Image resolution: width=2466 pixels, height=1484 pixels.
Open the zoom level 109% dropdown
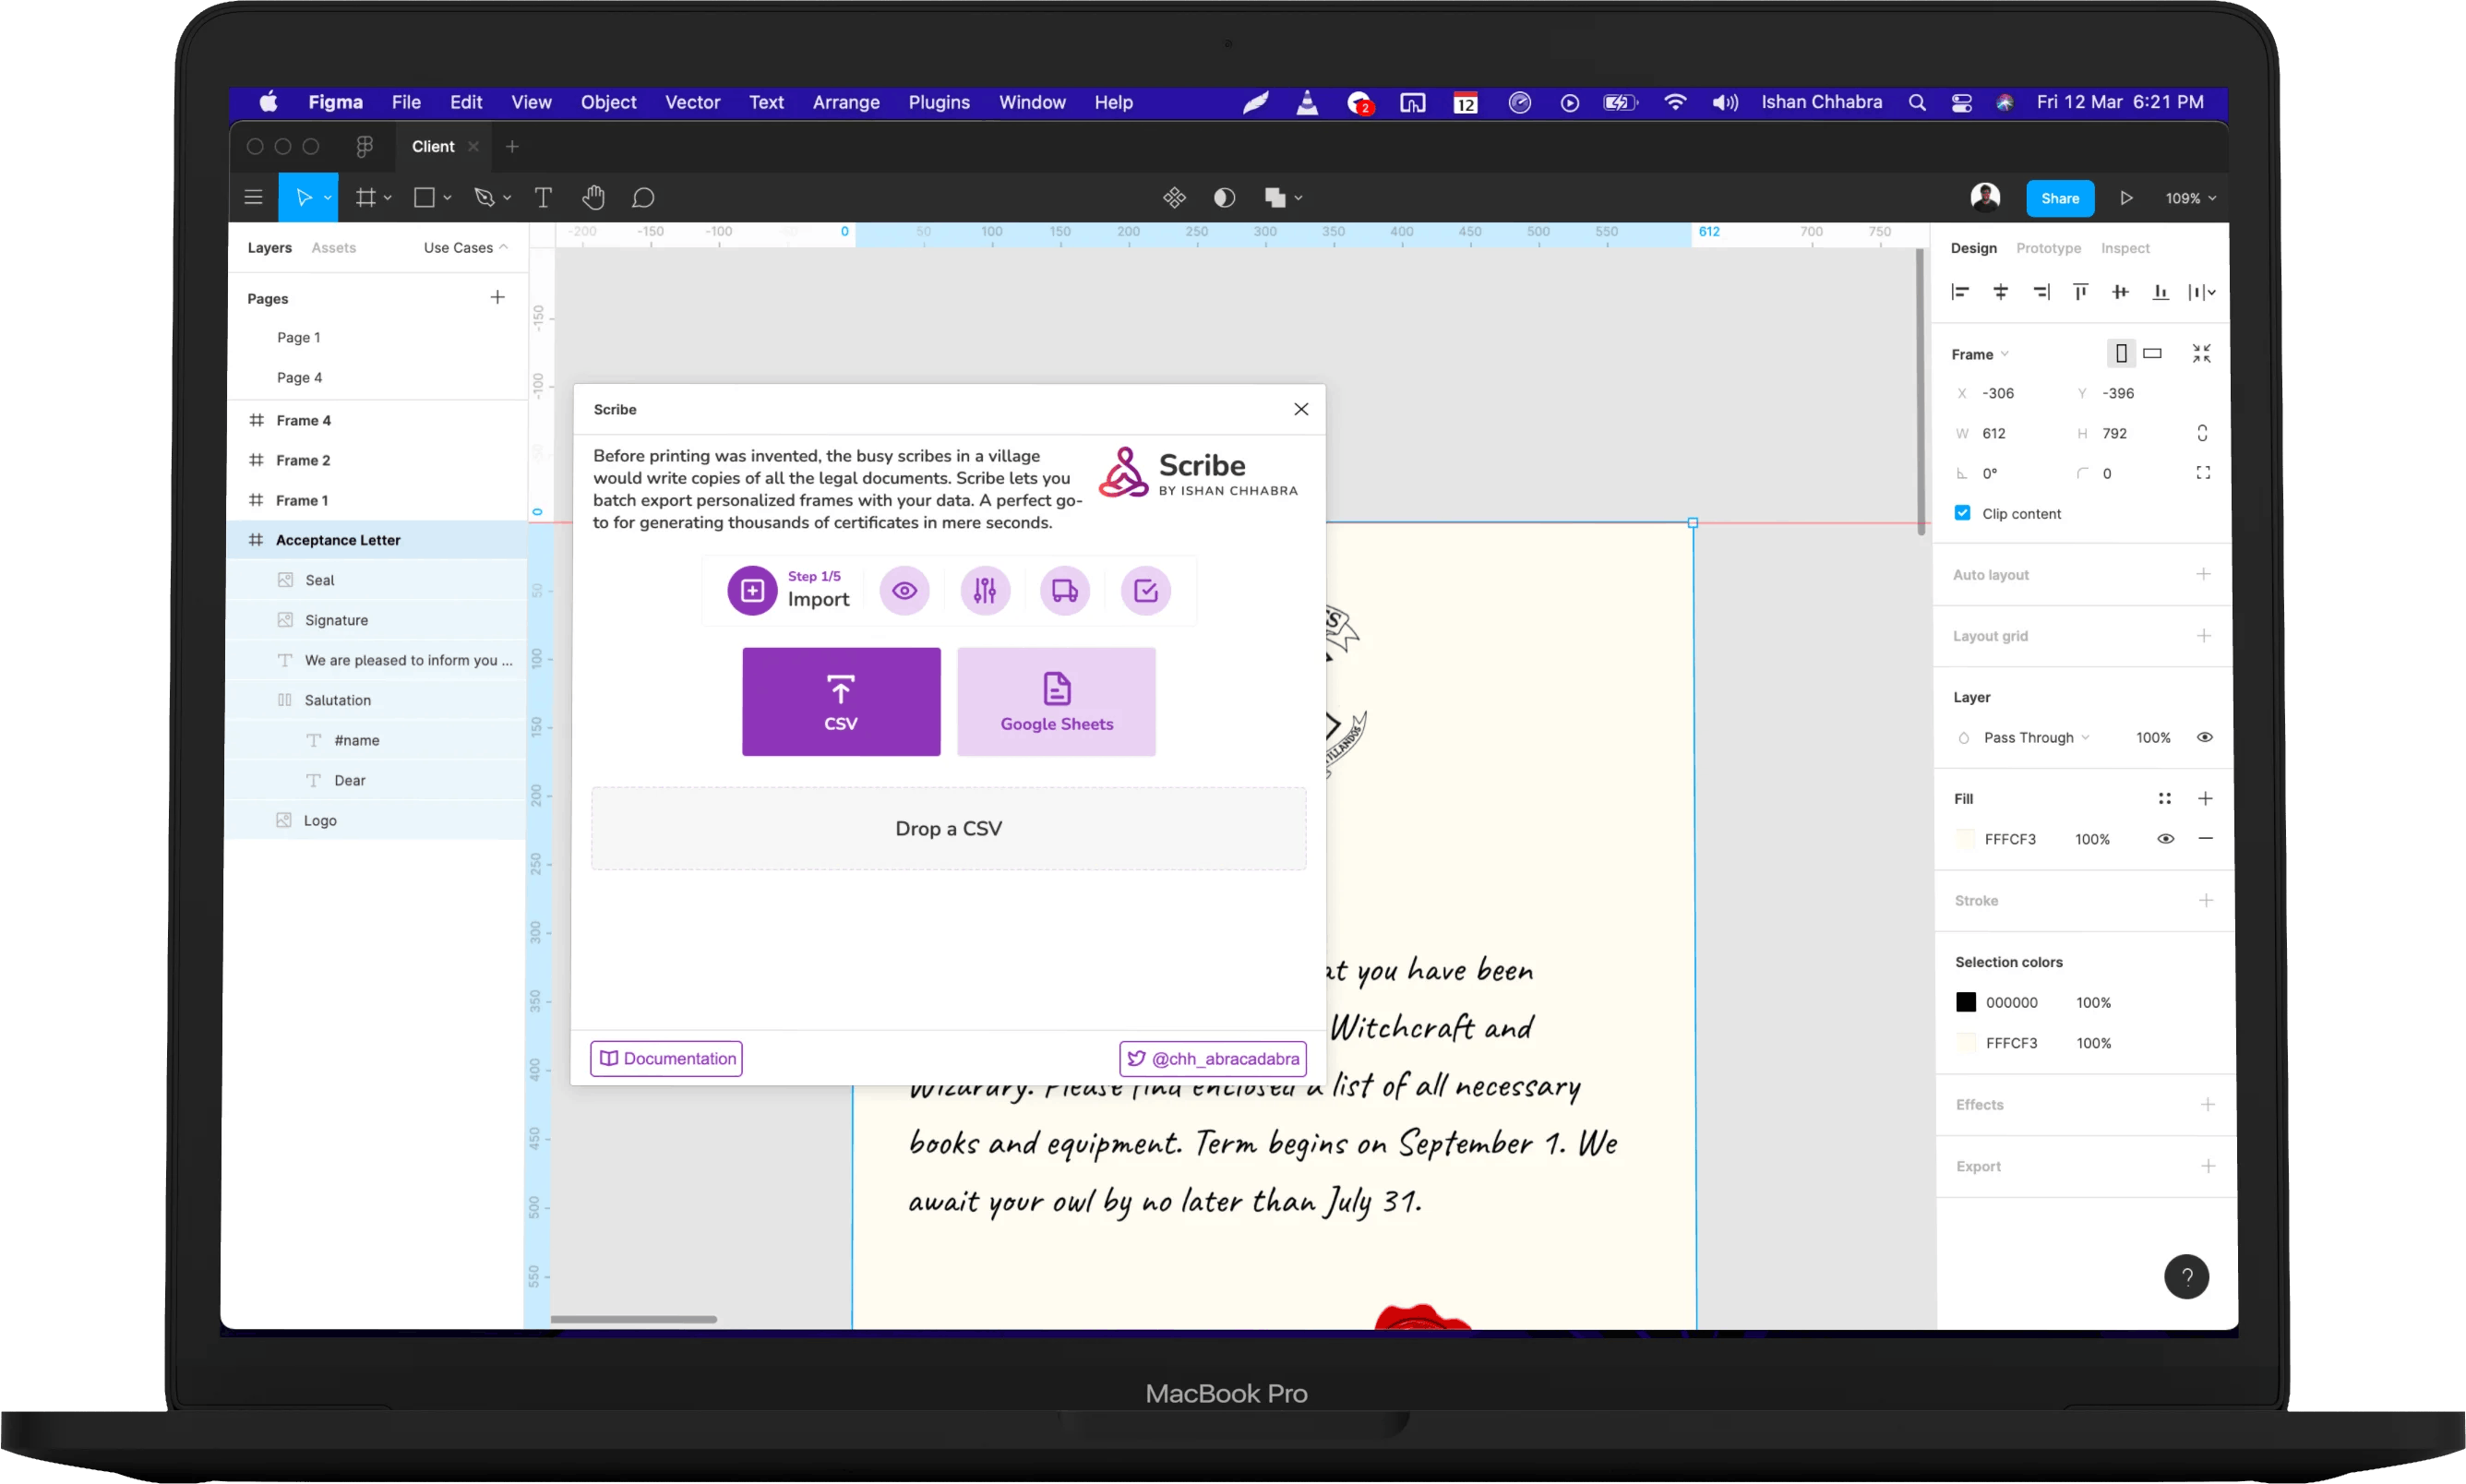[x=2190, y=199]
